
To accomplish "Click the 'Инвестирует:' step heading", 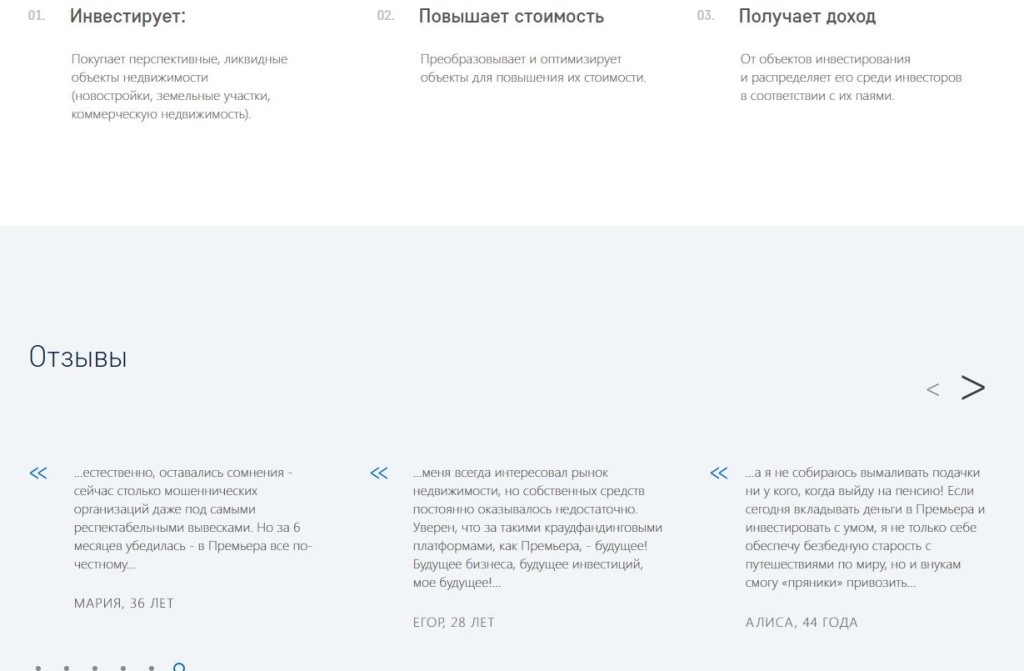I will pyautogui.click(x=127, y=17).
